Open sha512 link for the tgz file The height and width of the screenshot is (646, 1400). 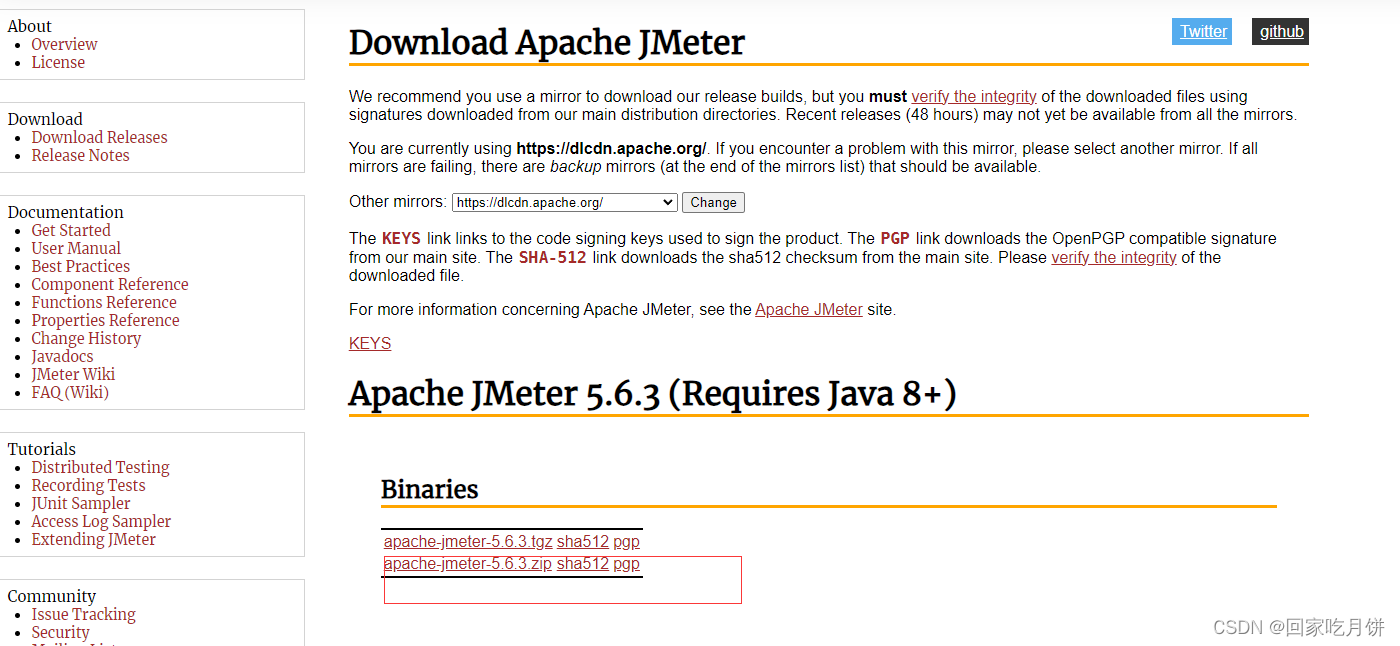tap(583, 541)
